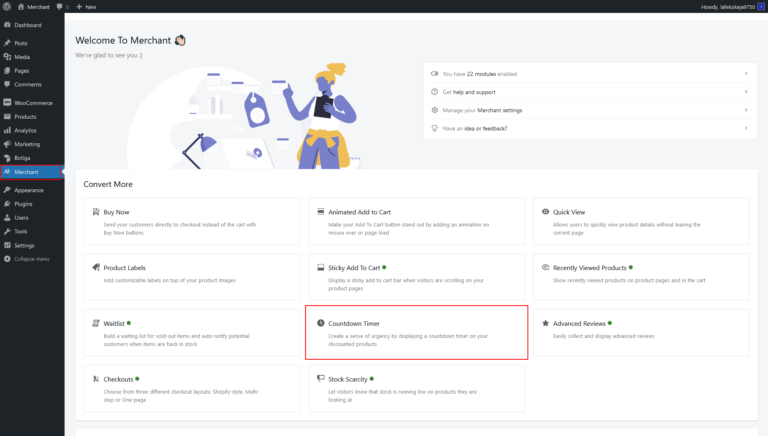Click the Posts pin icon
Image resolution: width=768 pixels, height=436 pixels.
point(7,43)
